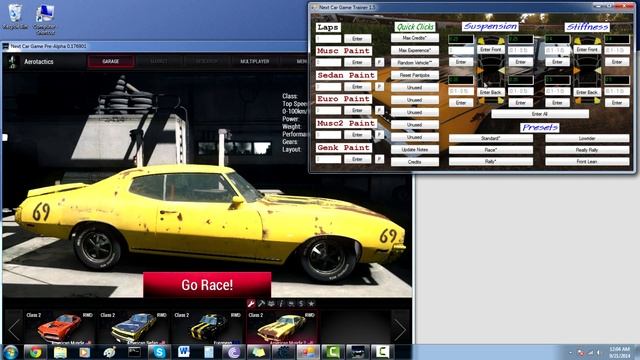Open the Command Prompt taskbar icon

(134, 352)
